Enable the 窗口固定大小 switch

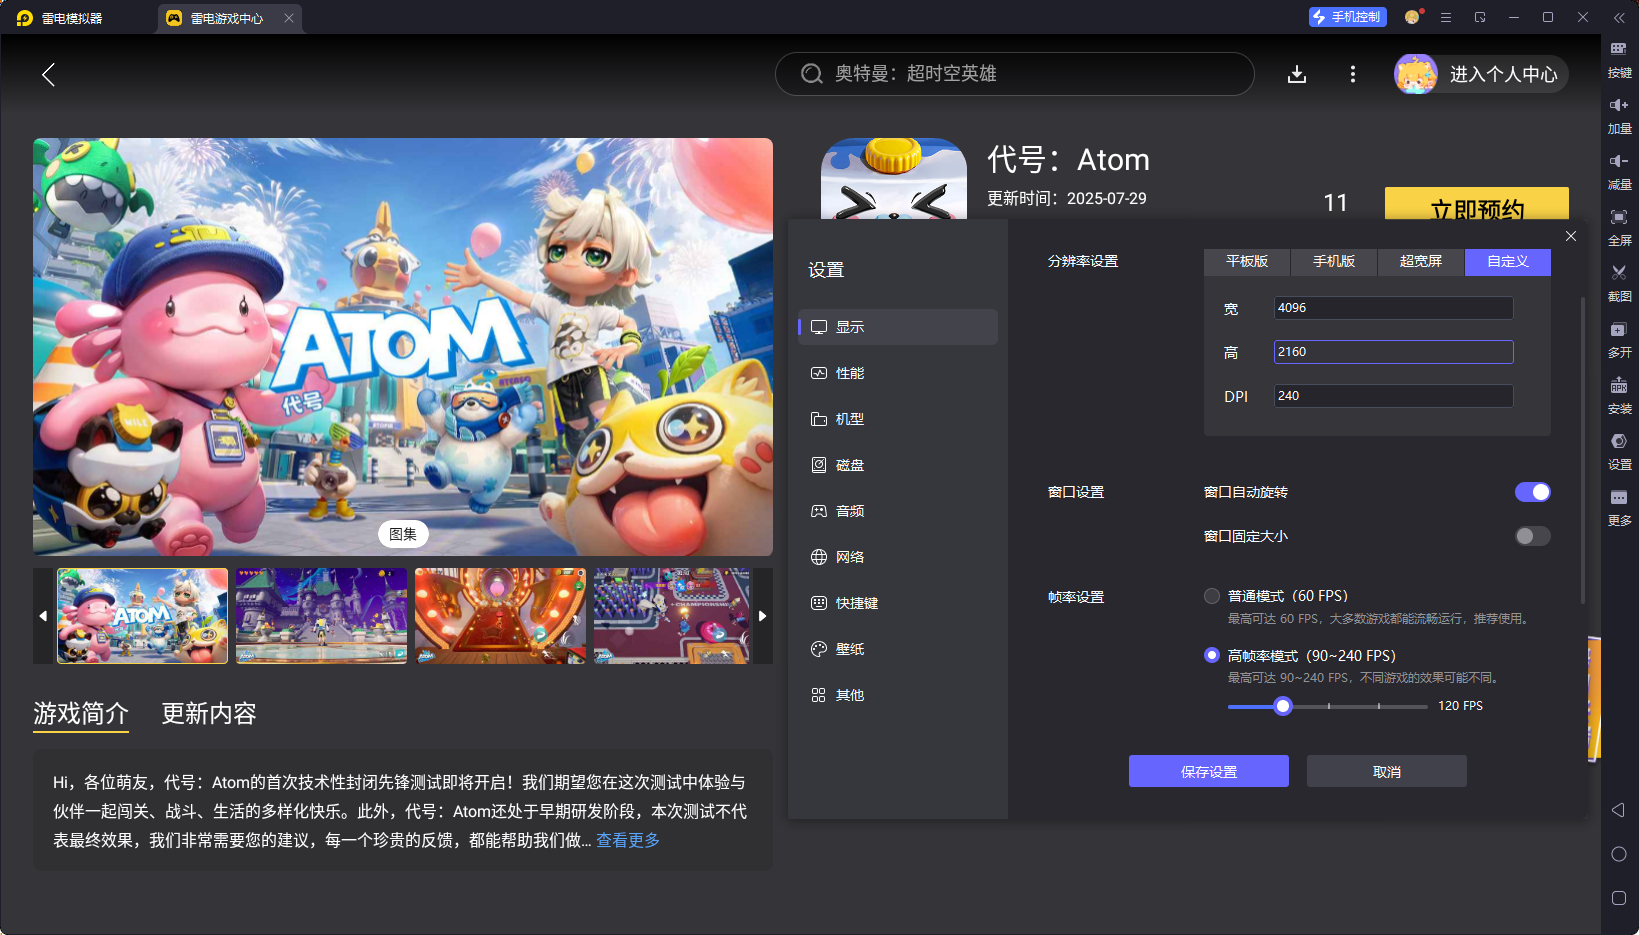[x=1532, y=536]
